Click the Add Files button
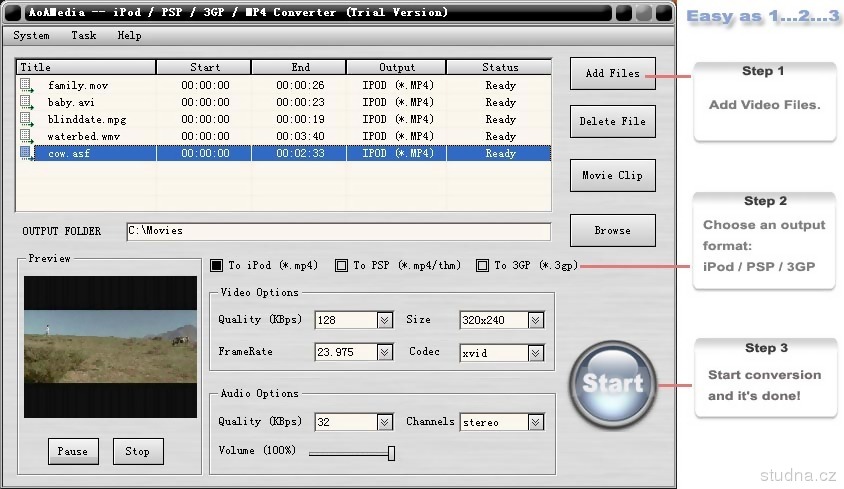Screen dimensions: 844x489 (612, 73)
